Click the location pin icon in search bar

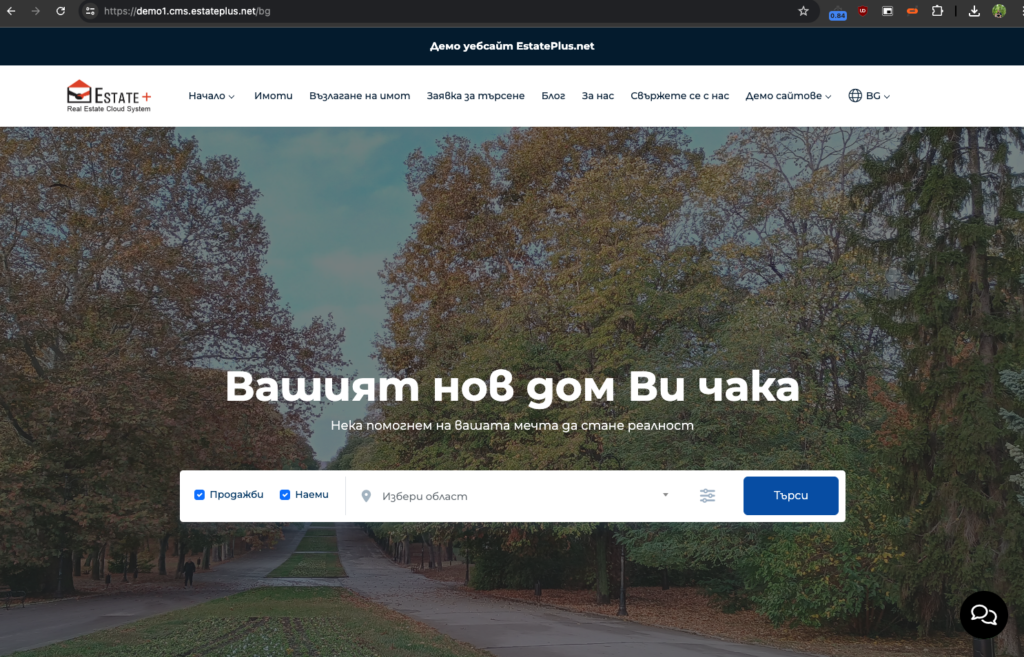point(367,495)
